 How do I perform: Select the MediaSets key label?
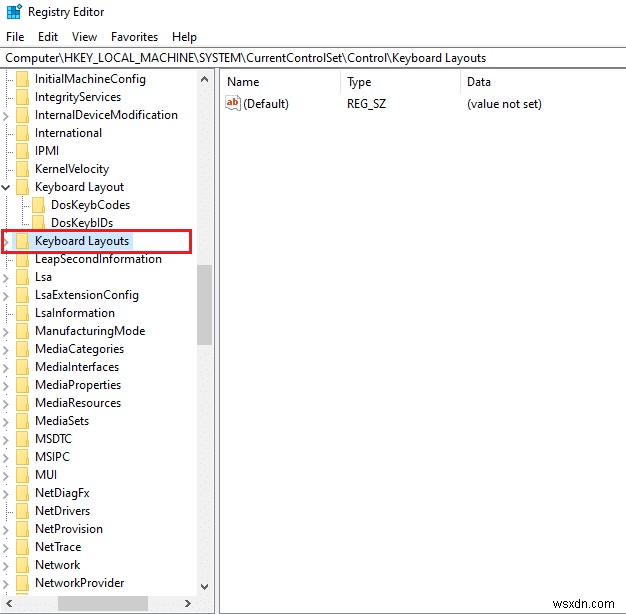coord(62,421)
